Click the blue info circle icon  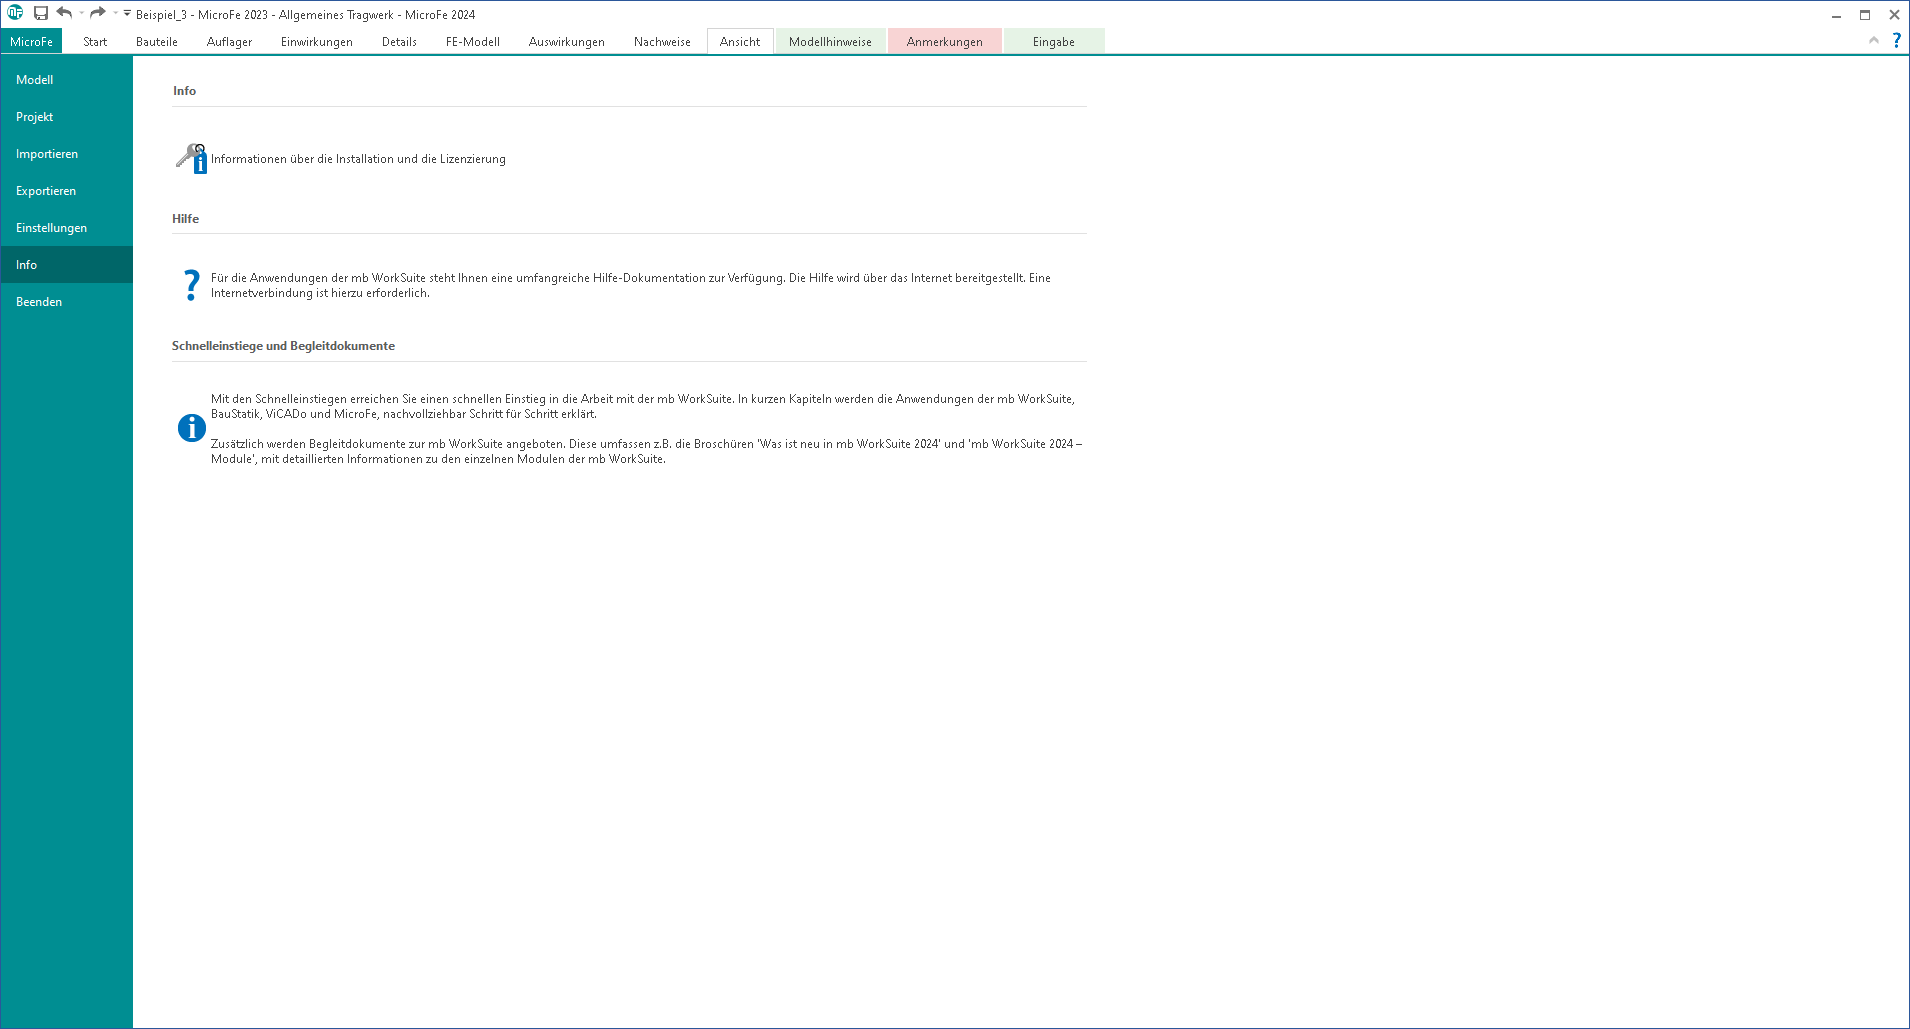pyautogui.click(x=191, y=428)
